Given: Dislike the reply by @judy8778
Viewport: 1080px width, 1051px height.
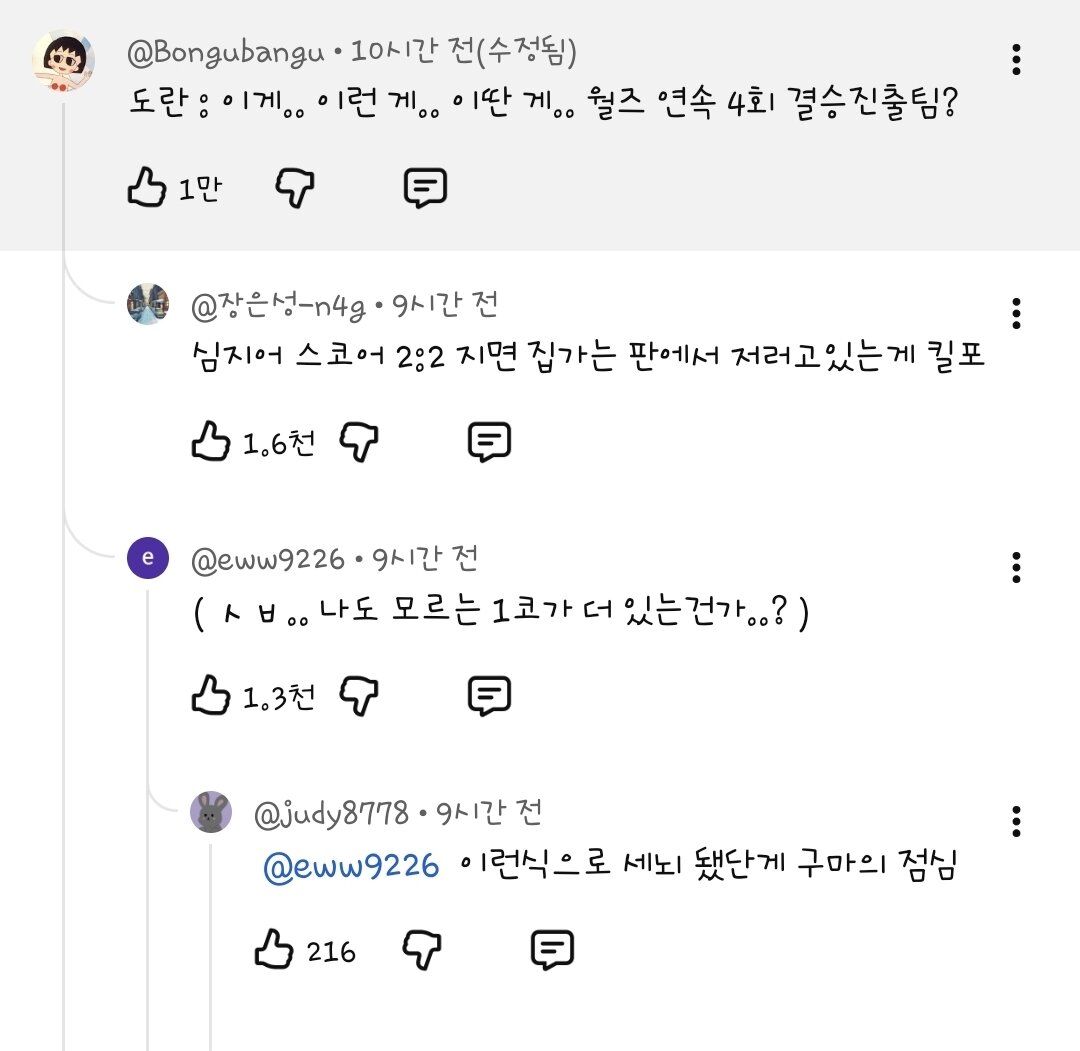Looking at the screenshot, I should 422,950.
